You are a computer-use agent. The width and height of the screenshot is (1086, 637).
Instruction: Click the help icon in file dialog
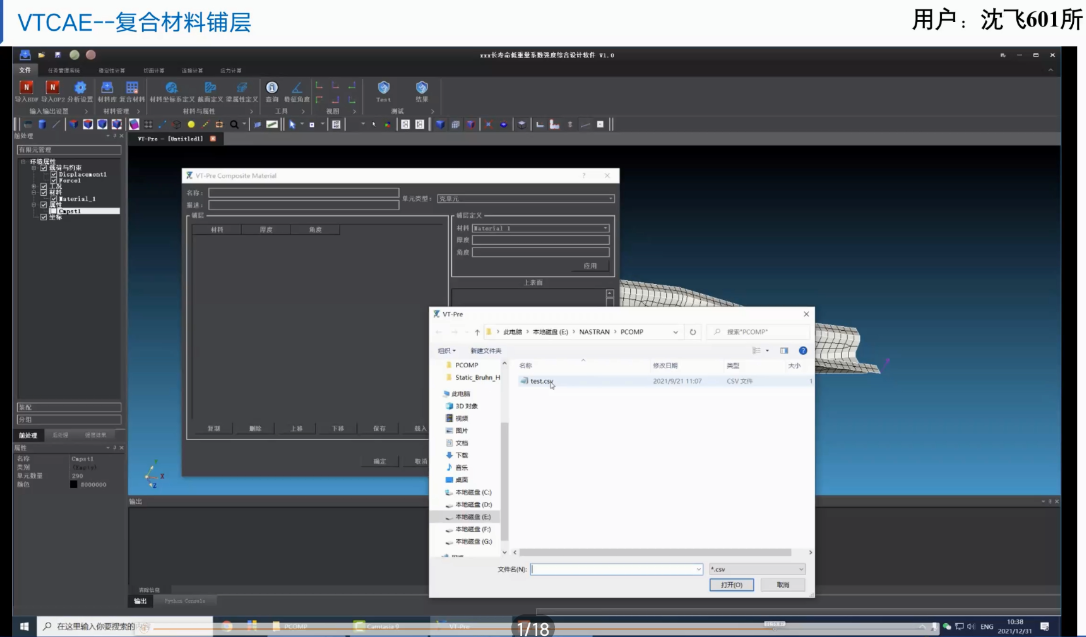coord(803,351)
